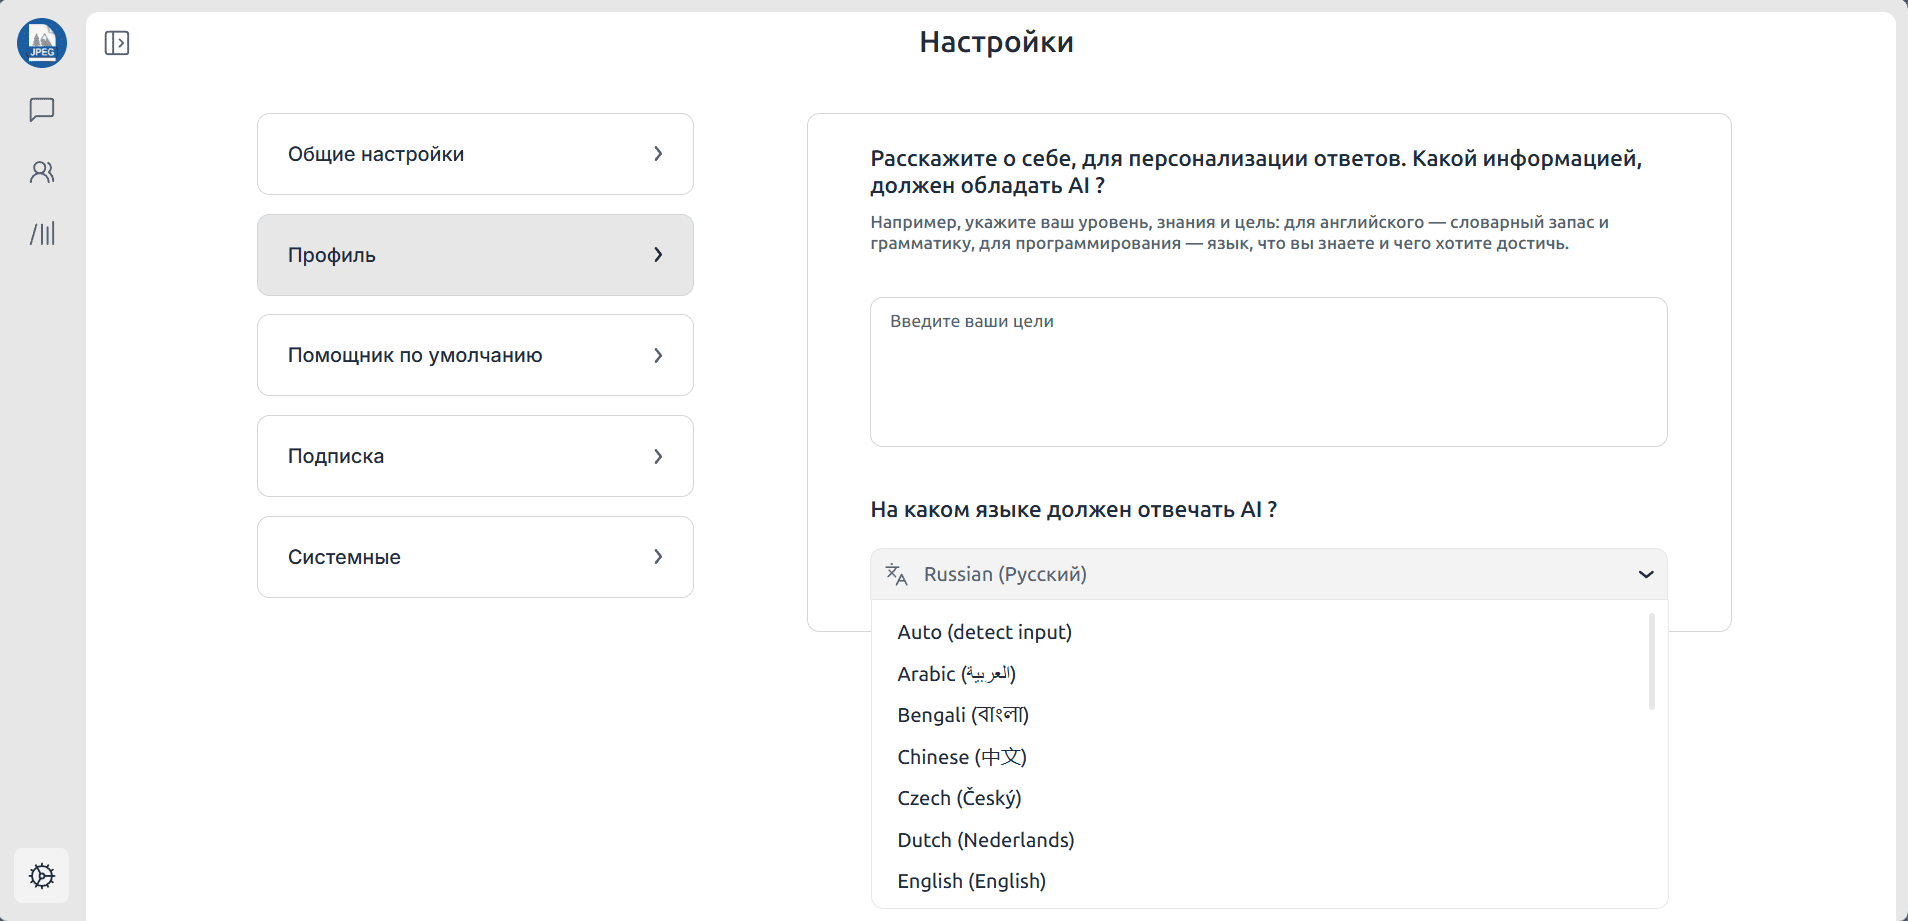Open Общие настройки section

[475, 154]
